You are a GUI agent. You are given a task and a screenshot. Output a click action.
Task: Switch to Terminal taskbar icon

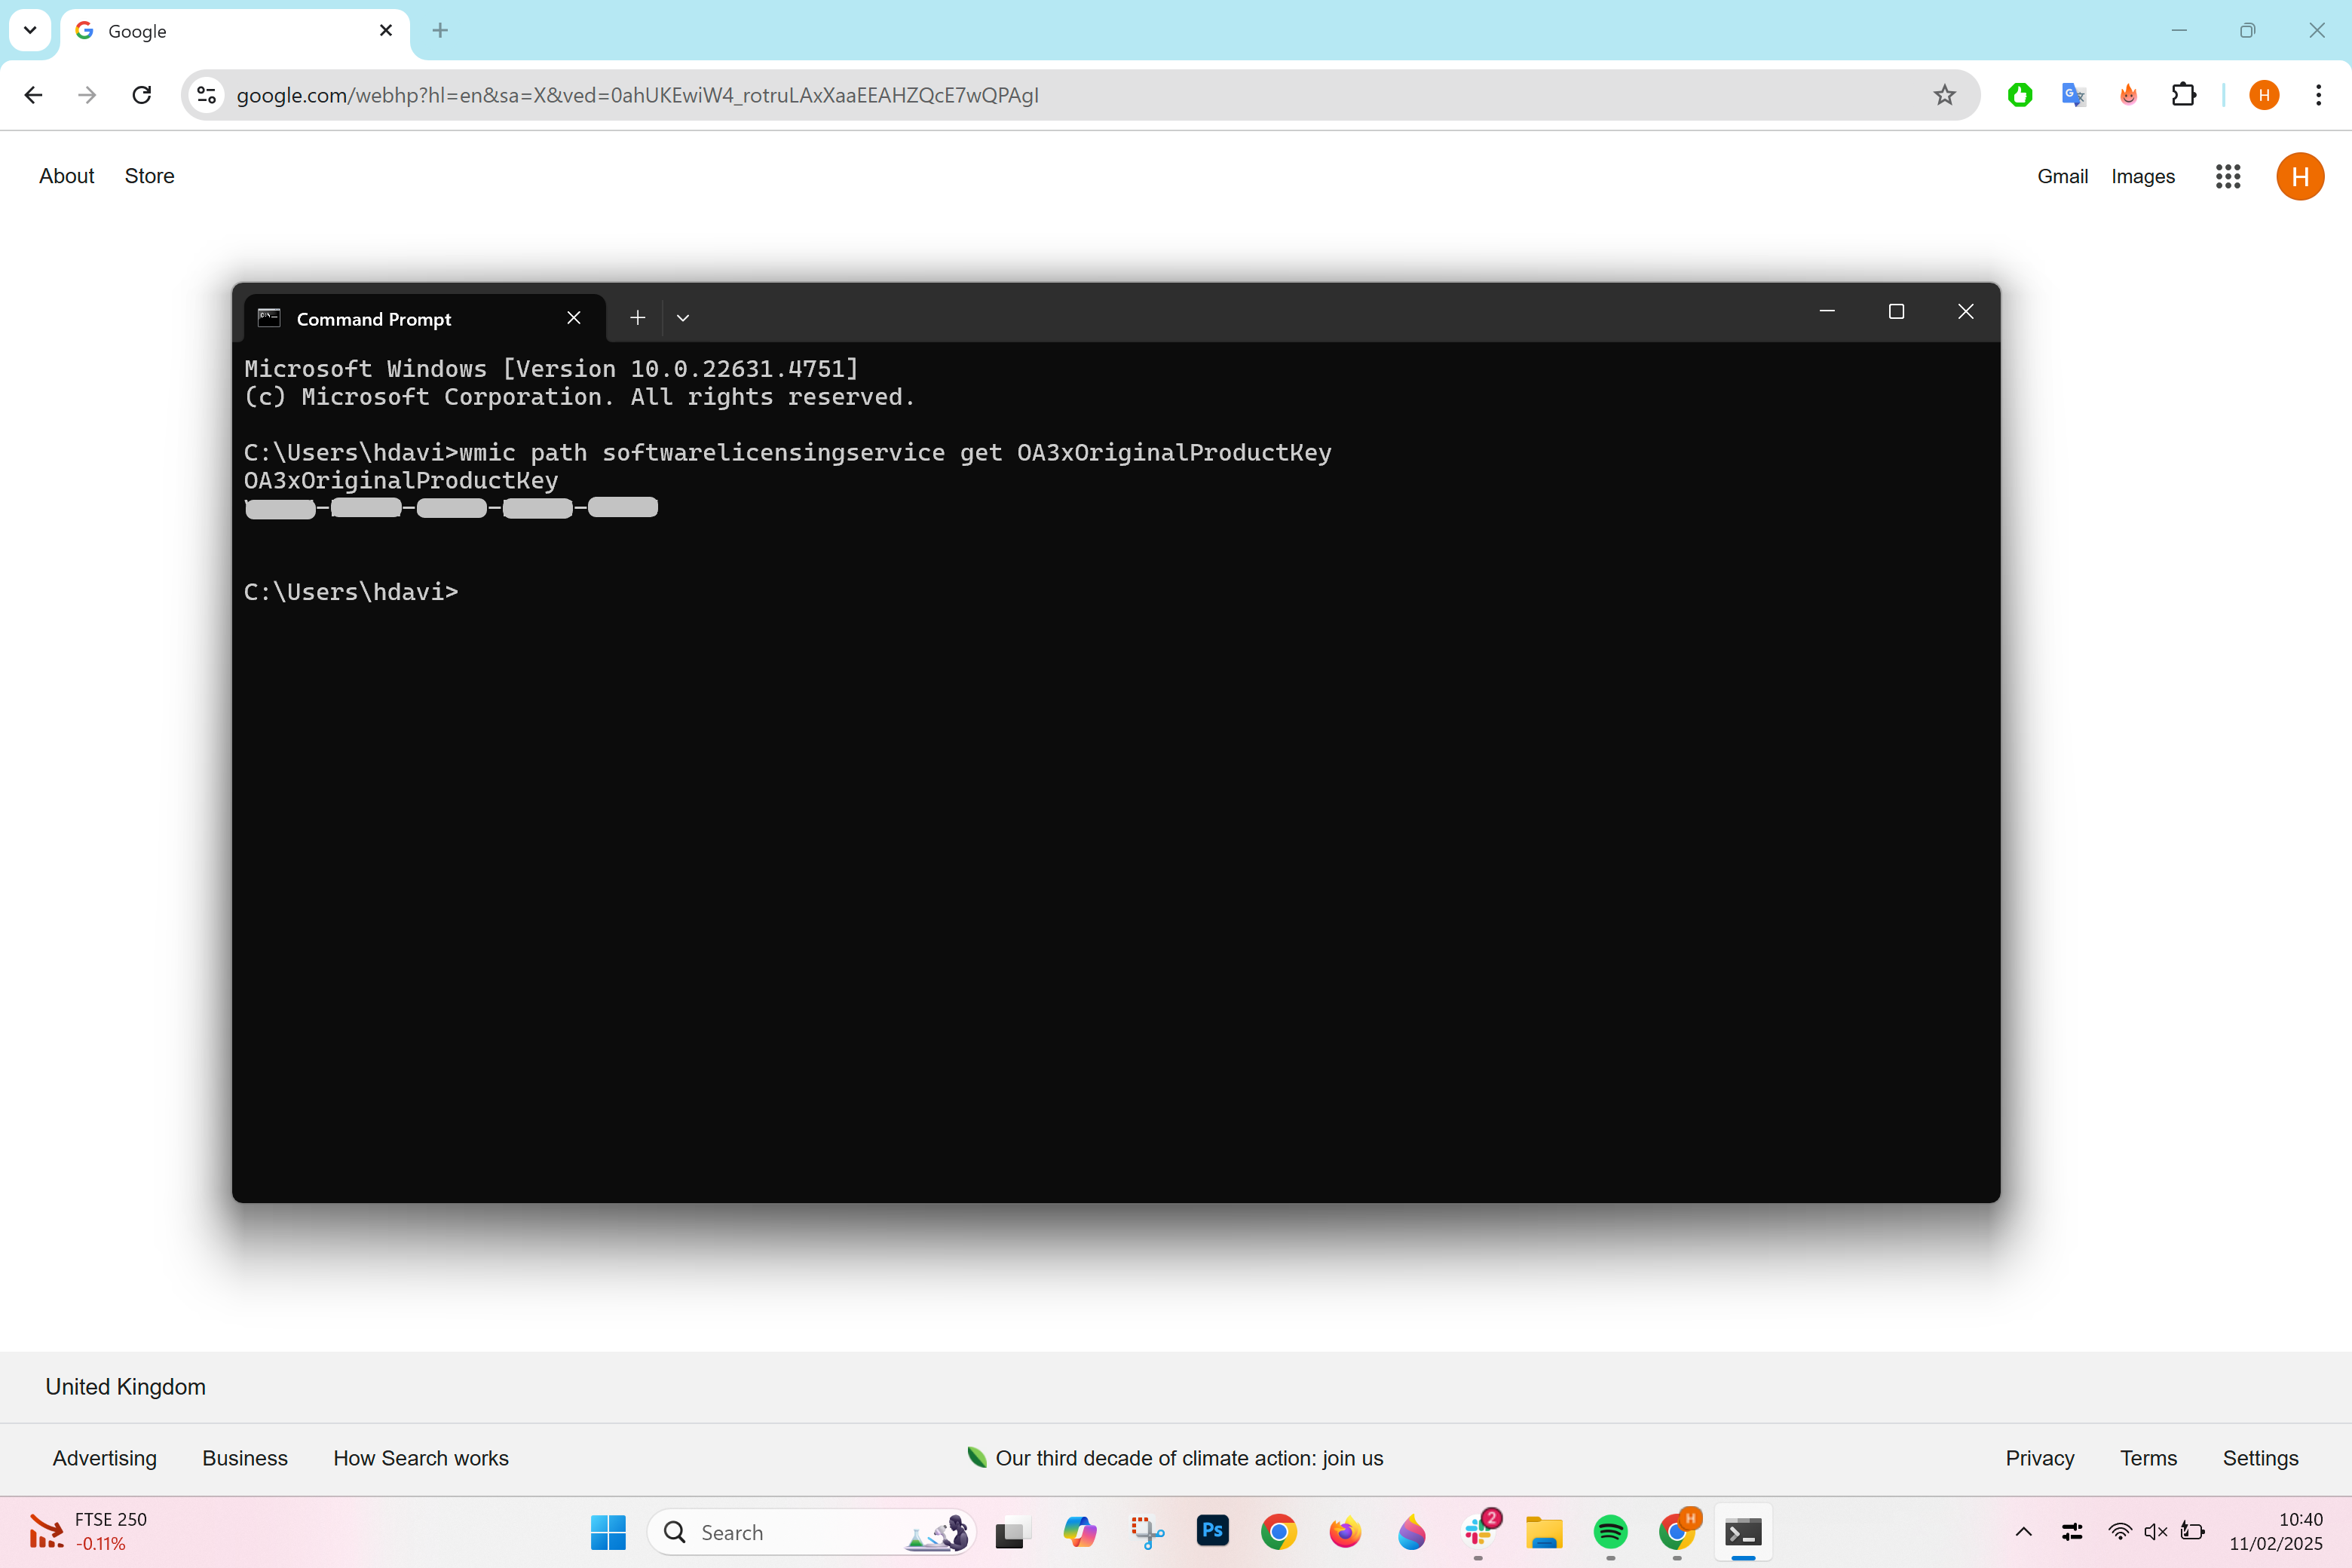[x=1743, y=1532]
